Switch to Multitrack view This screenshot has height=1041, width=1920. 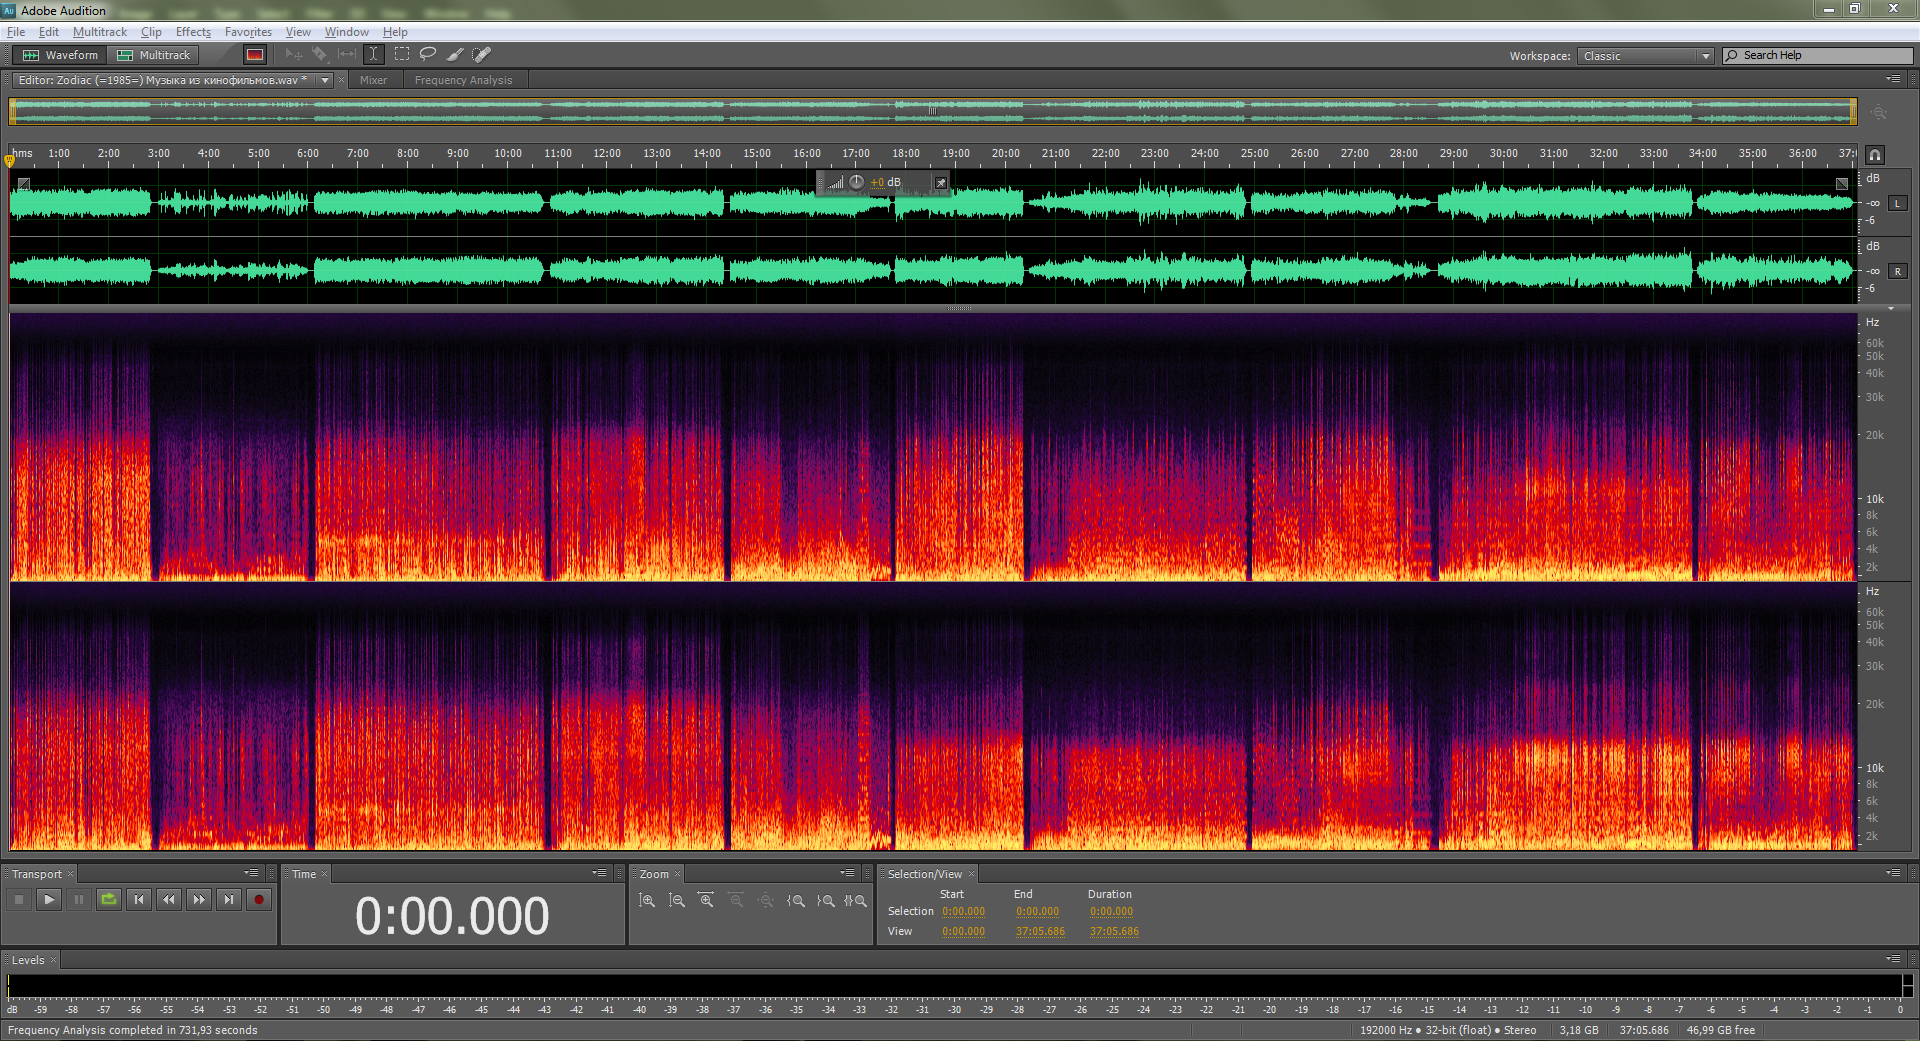pyautogui.click(x=154, y=55)
